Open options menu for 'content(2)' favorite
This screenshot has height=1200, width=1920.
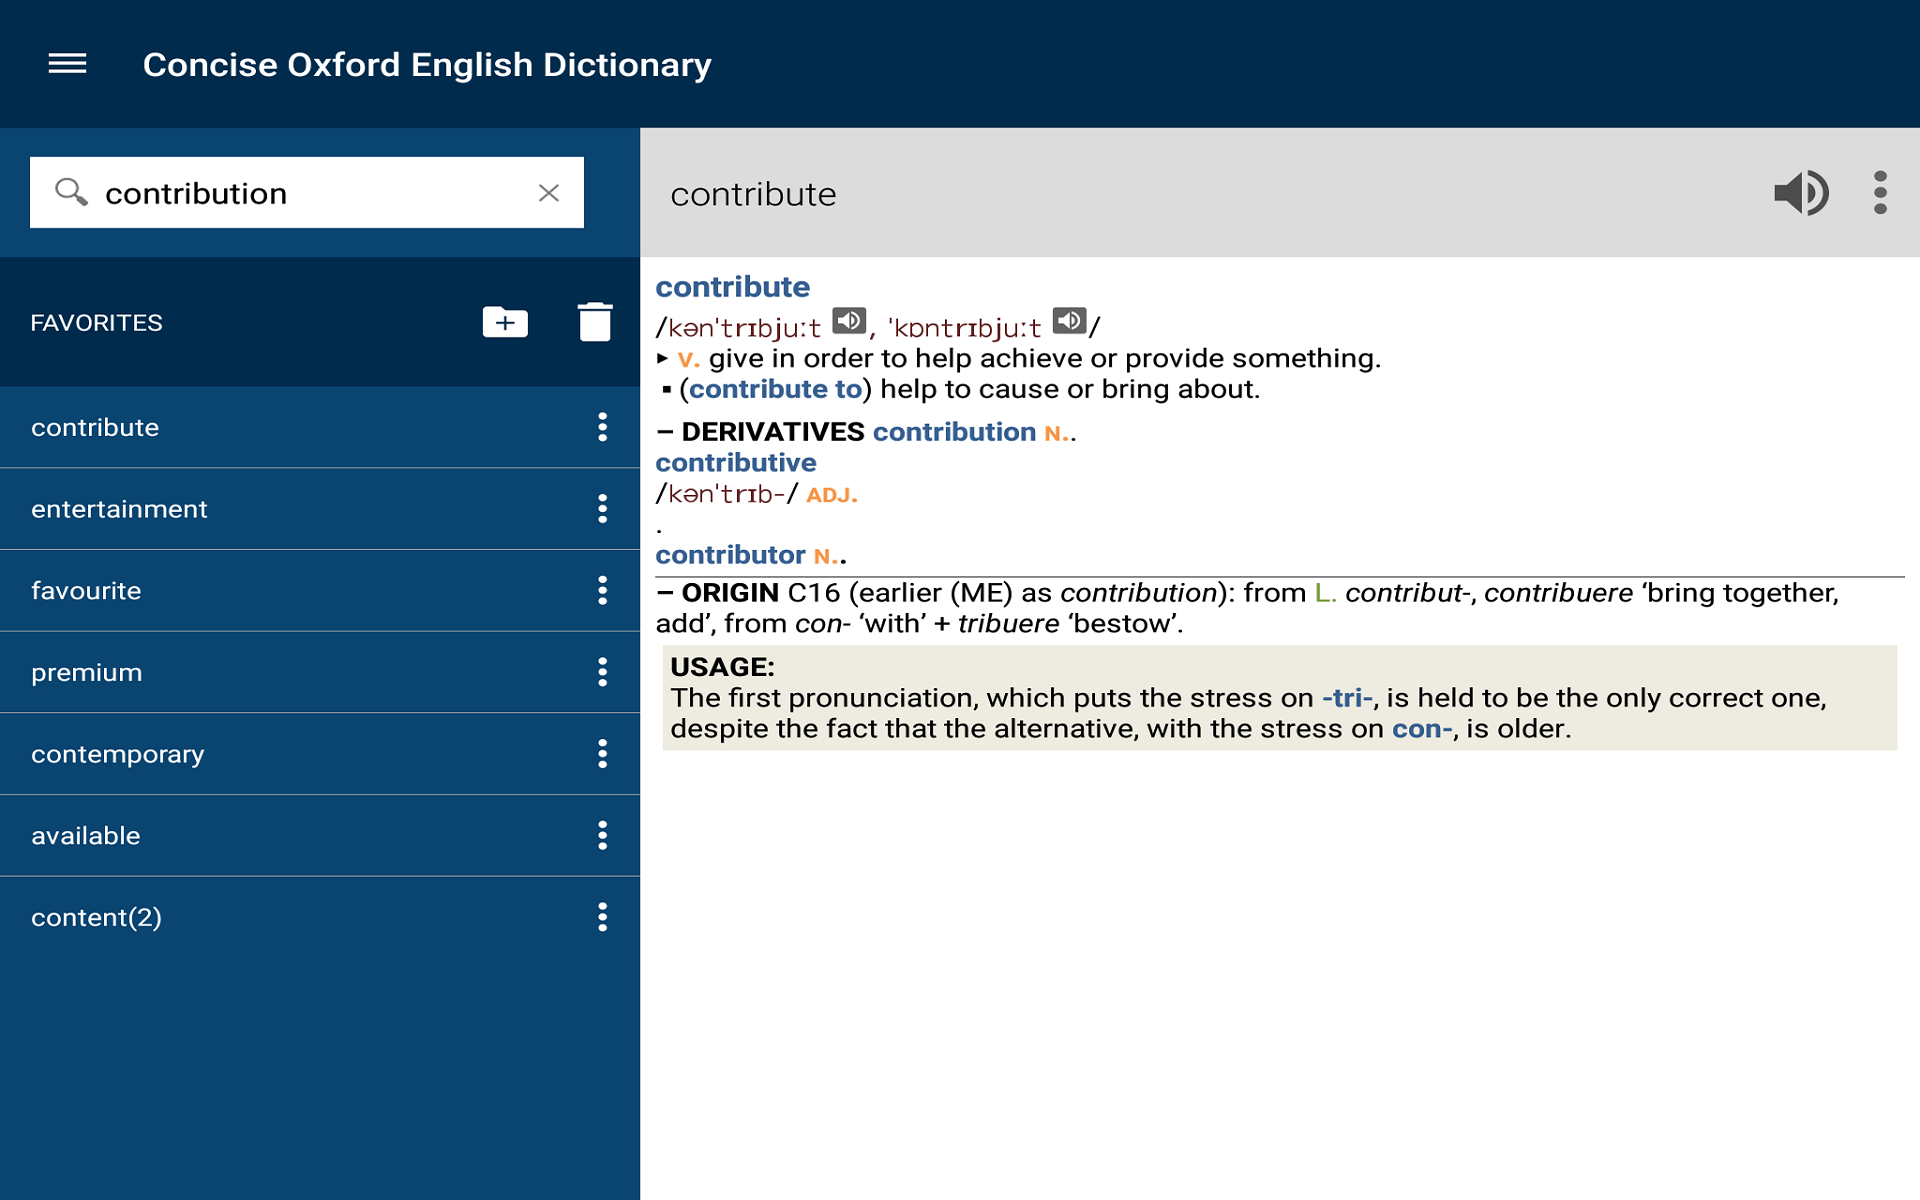(603, 917)
